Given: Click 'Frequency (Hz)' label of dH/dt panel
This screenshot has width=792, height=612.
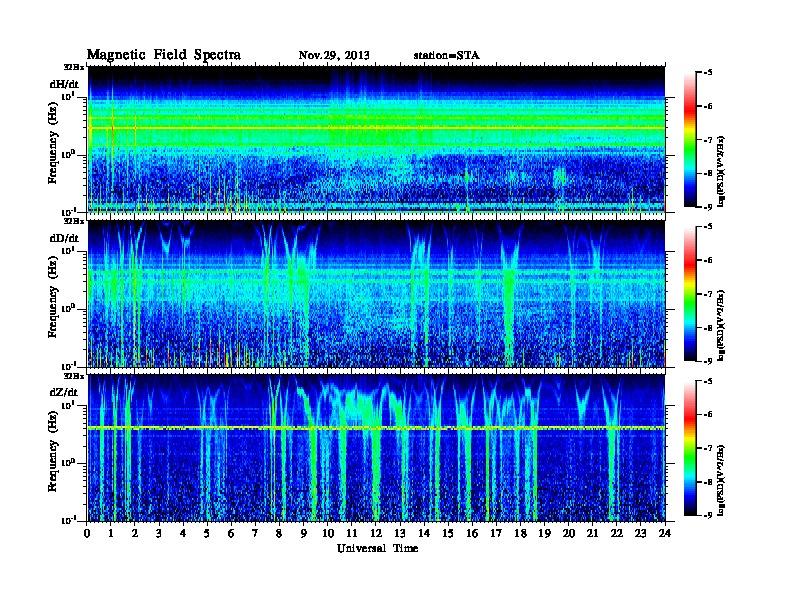Looking at the screenshot, I should [53, 145].
